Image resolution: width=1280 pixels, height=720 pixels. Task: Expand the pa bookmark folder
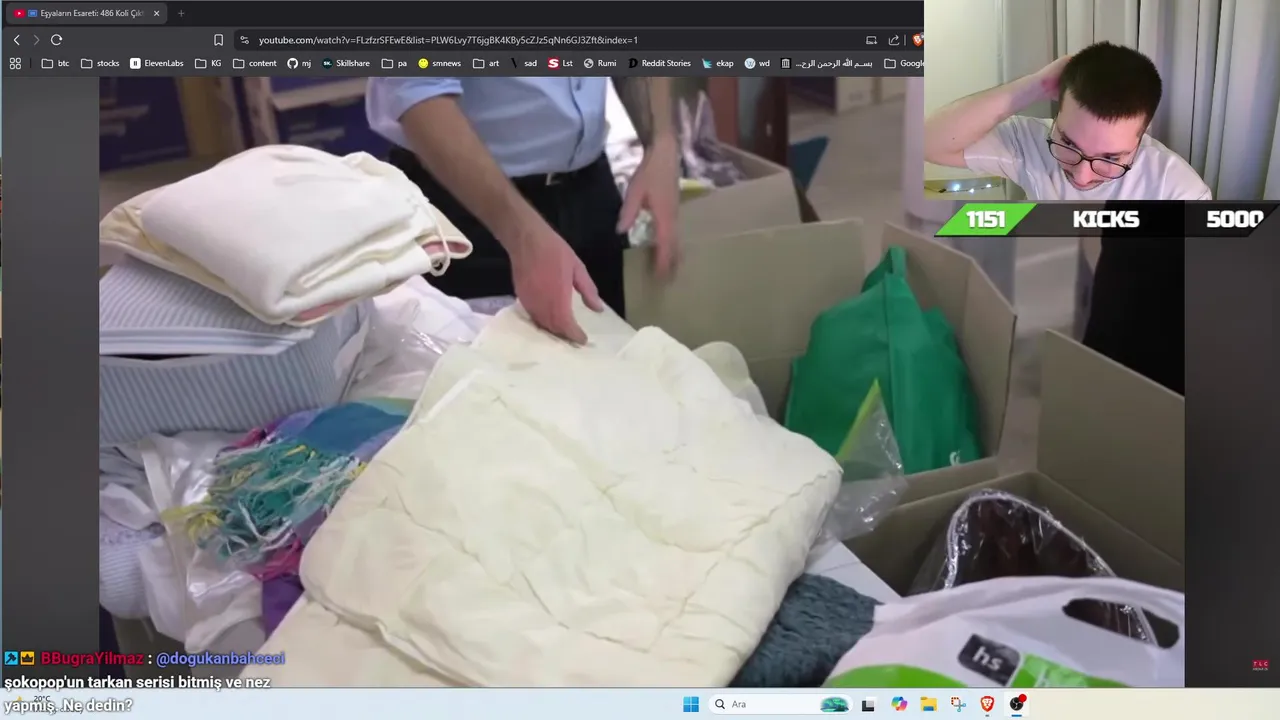tap(395, 63)
